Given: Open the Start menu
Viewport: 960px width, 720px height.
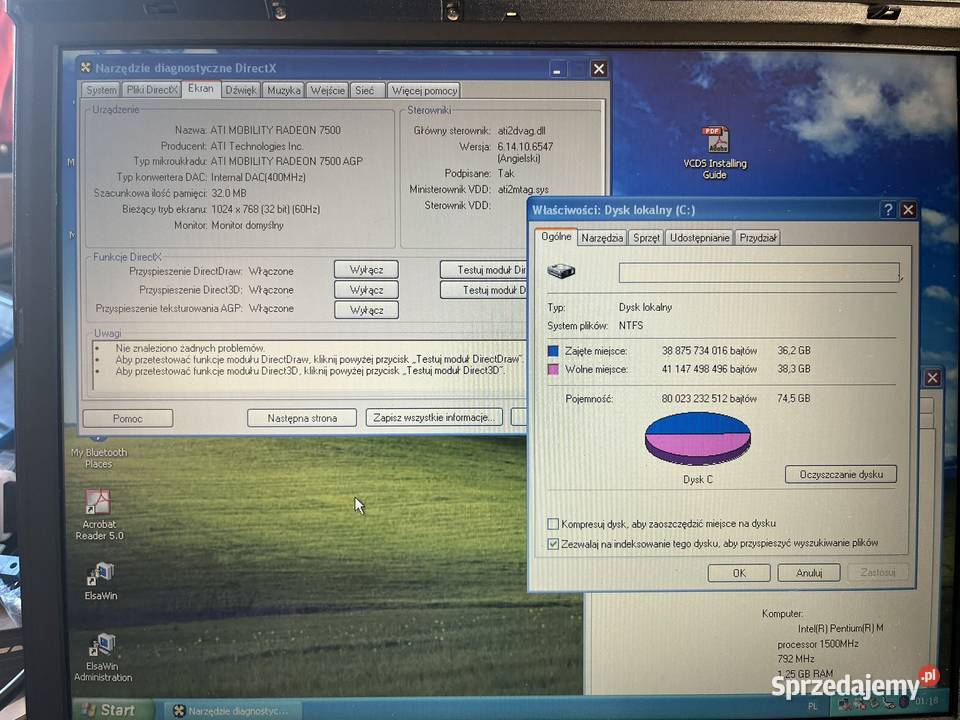Looking at the screenshot, I should [x=110, y=710].
